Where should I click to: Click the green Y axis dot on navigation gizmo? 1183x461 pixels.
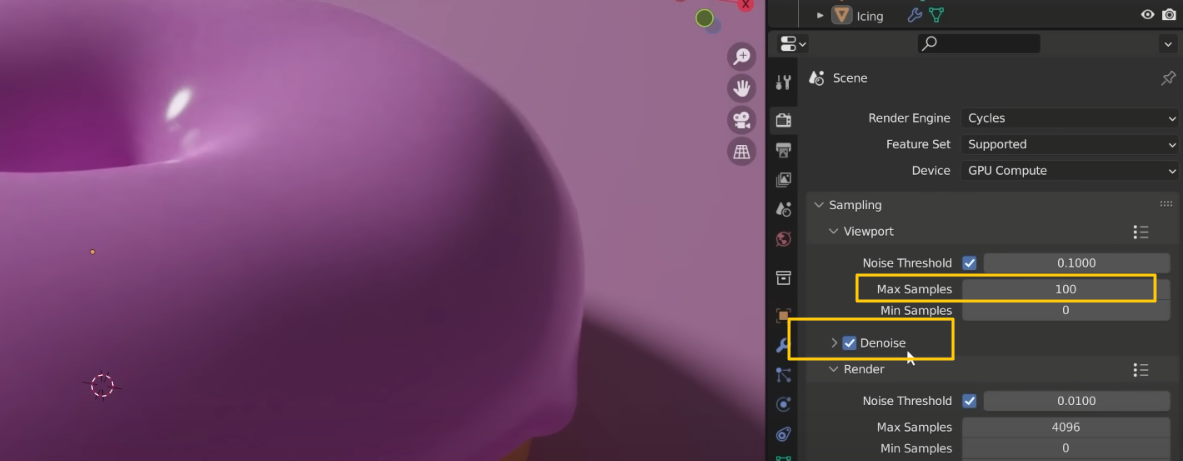tap(705, 18)
